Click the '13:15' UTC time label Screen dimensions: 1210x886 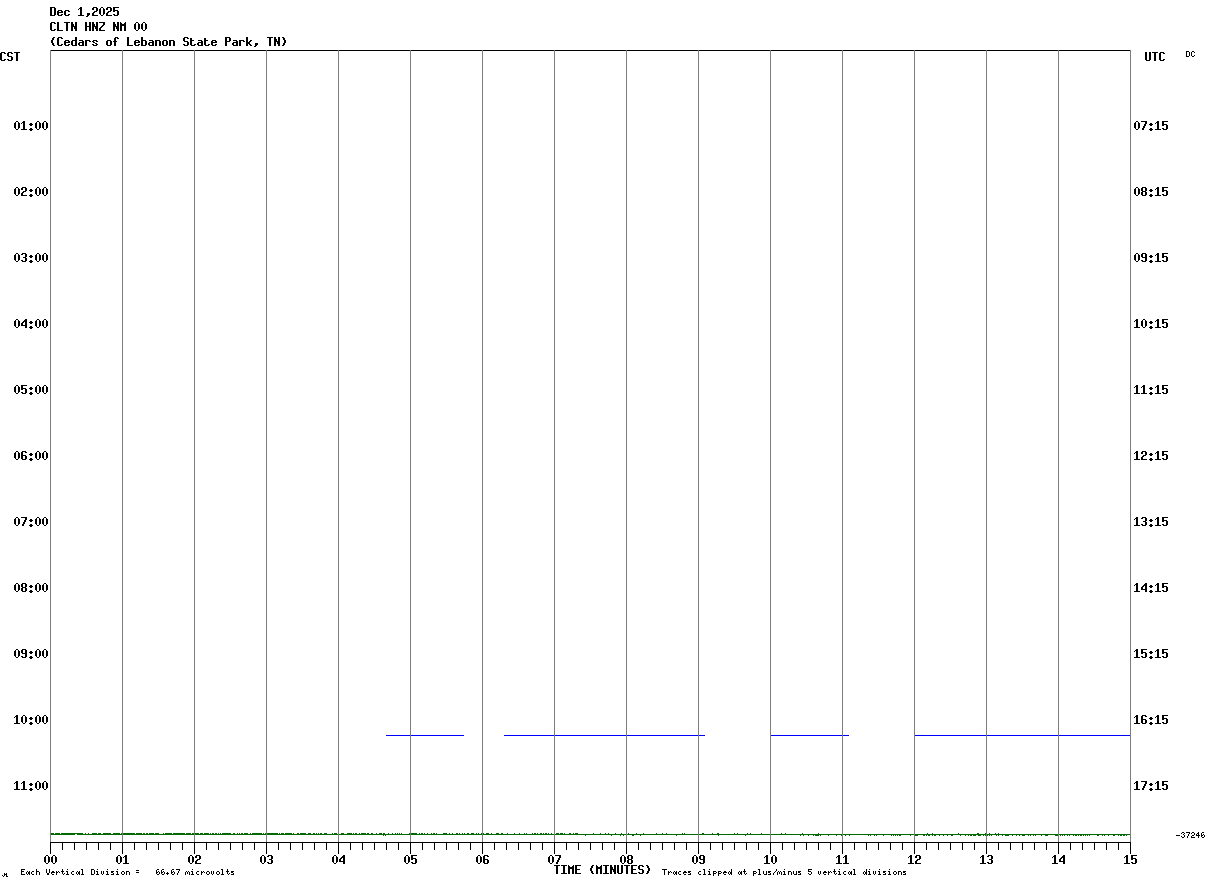click(1151, 522)
